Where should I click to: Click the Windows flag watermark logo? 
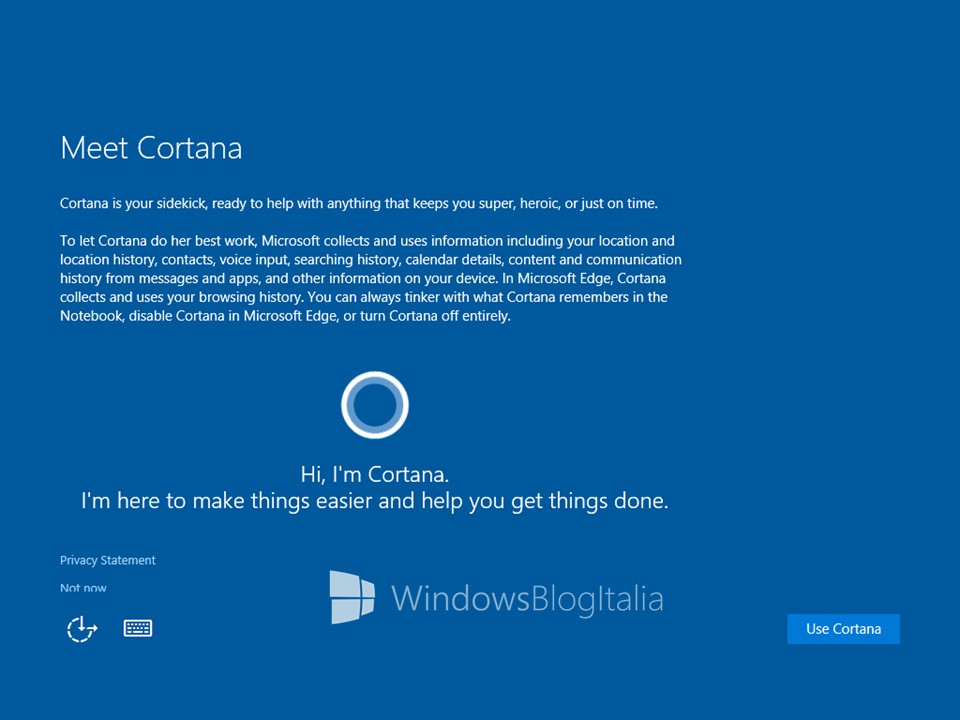(352, 597)
